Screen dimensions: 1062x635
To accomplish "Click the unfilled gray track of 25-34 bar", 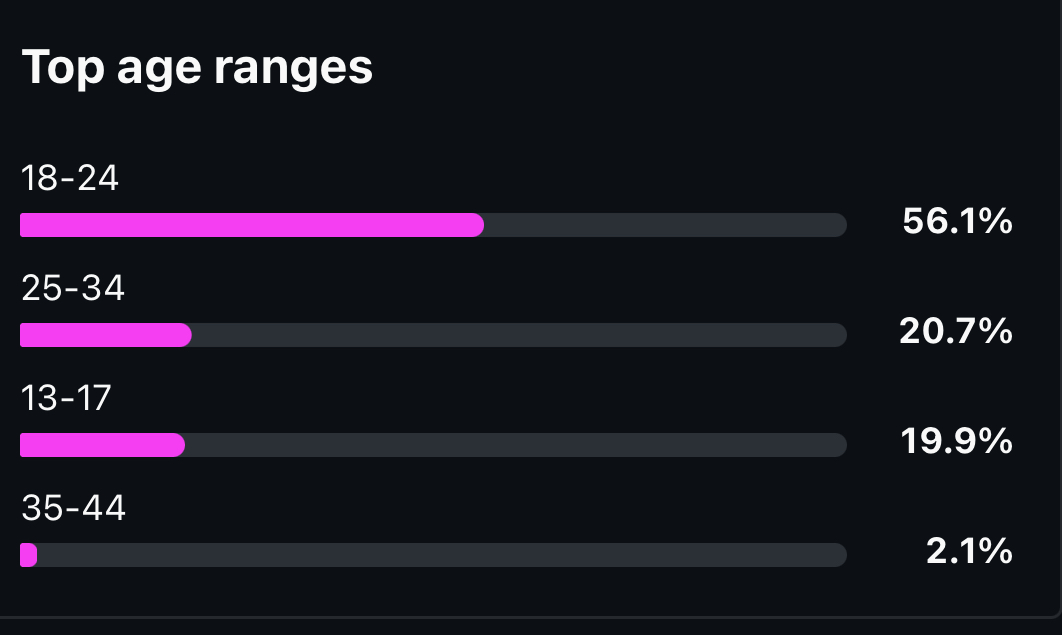I will coord(519,335).
